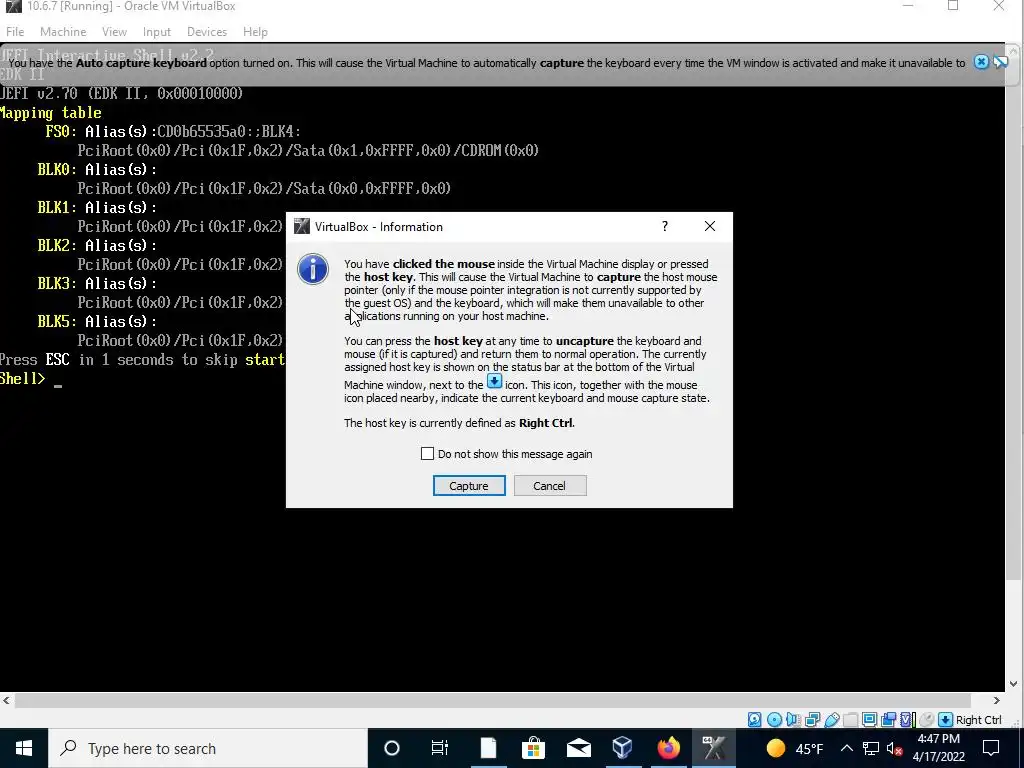Click the inline blue down-arrow icon in dialog text

(494, 381)
